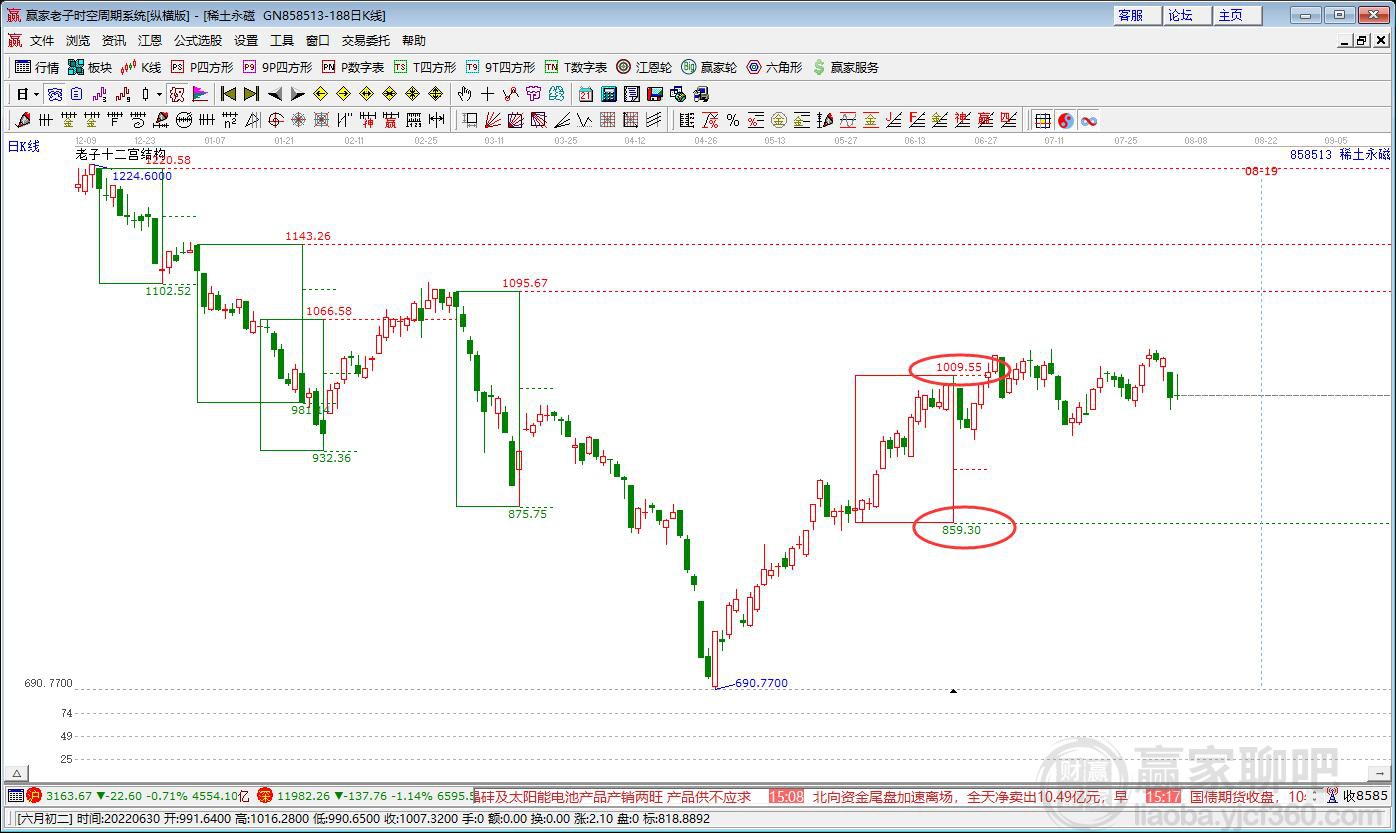Jump to last bar with skip-forward icon
The image size is (1396, 833).
(251, 94)
